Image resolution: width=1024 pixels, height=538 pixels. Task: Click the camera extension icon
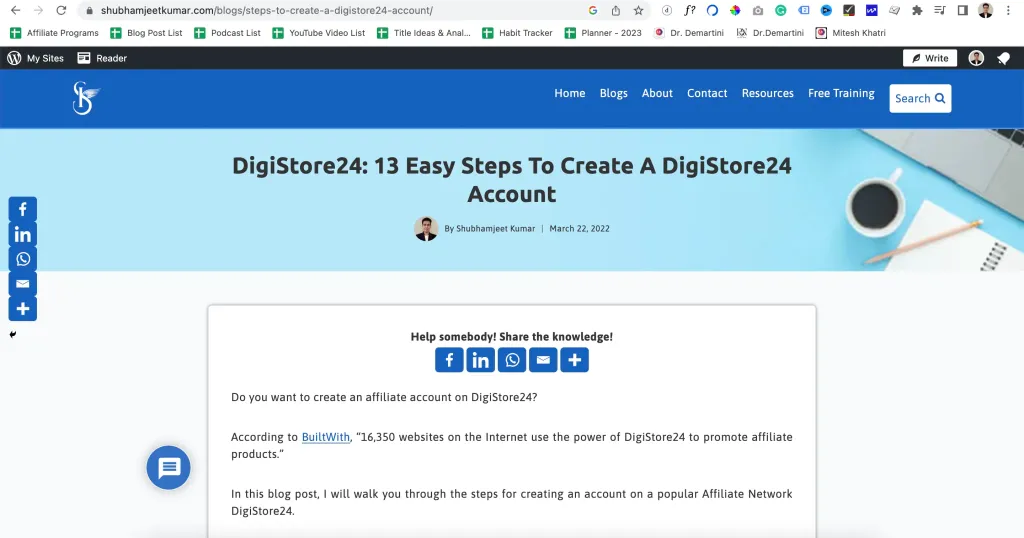click(758, 10)
